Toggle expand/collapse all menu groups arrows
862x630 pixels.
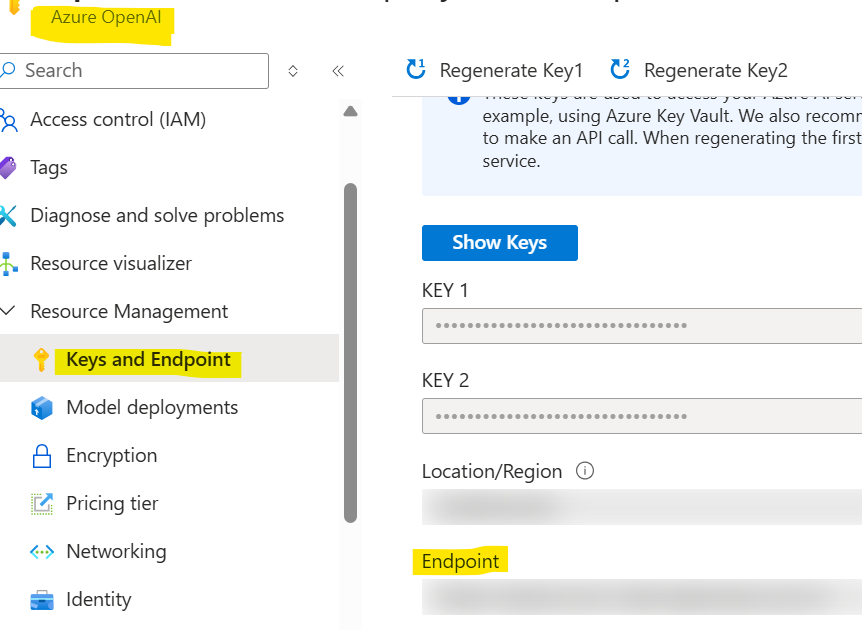(x=293, y=71)
